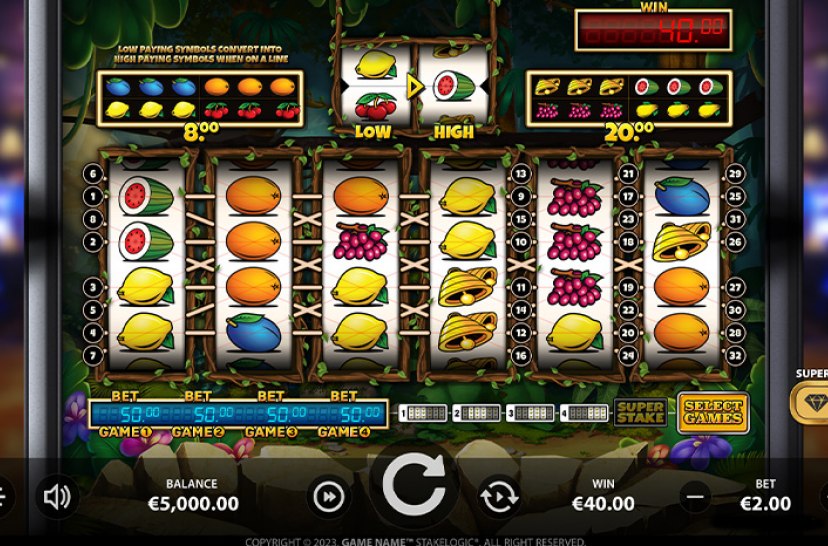Click the large spin button

coord(413,483)
